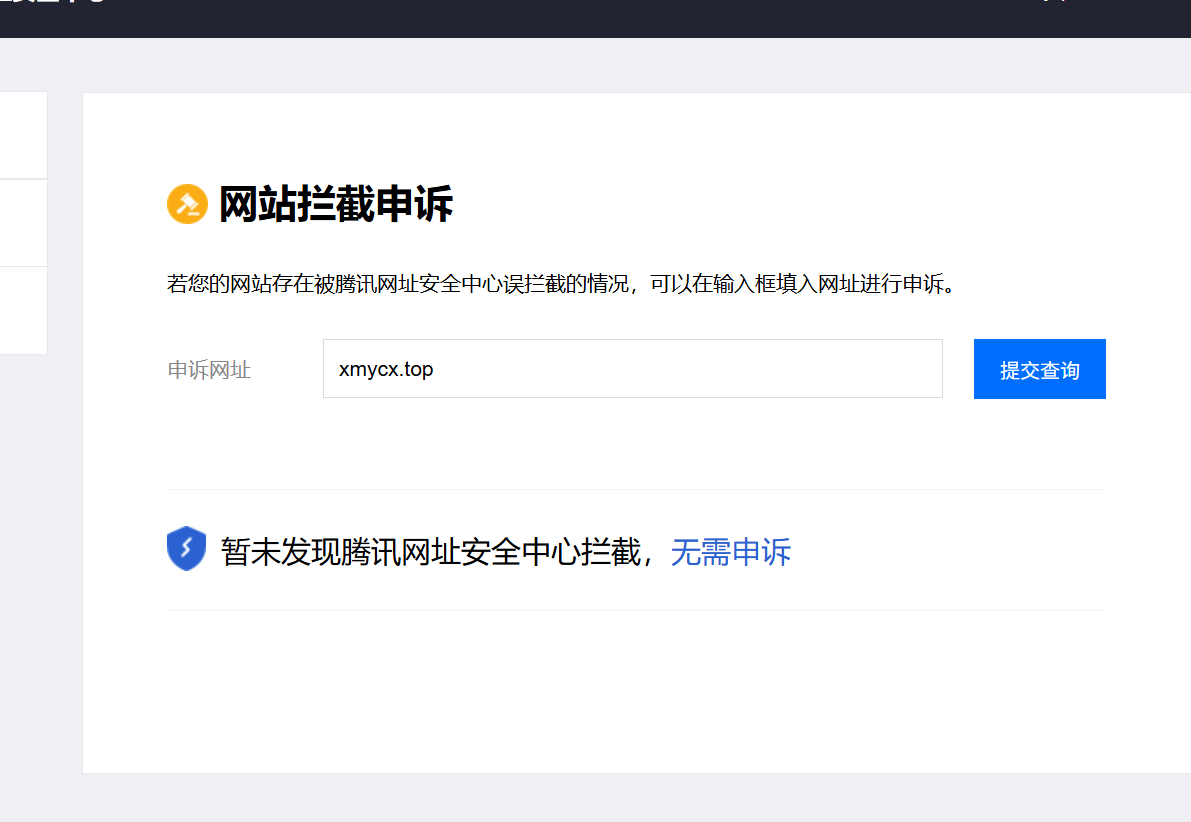Viewport: 1191px width, 822px height.
Task: Open the 无需申诉 link
Action: coord(731,552)
